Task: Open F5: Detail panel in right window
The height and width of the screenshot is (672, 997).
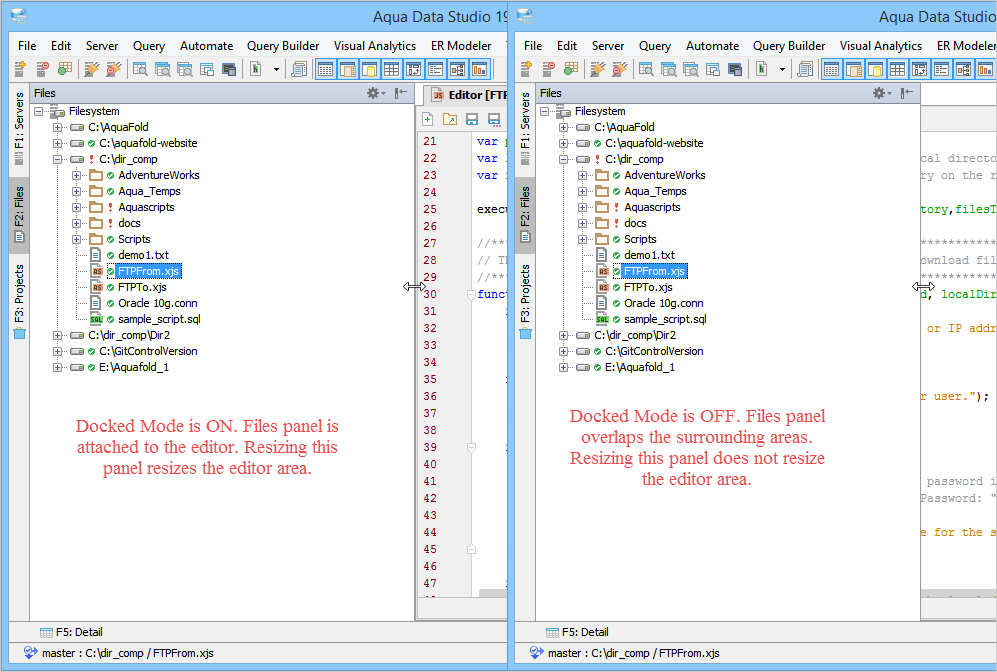Action: click(577, 632)
